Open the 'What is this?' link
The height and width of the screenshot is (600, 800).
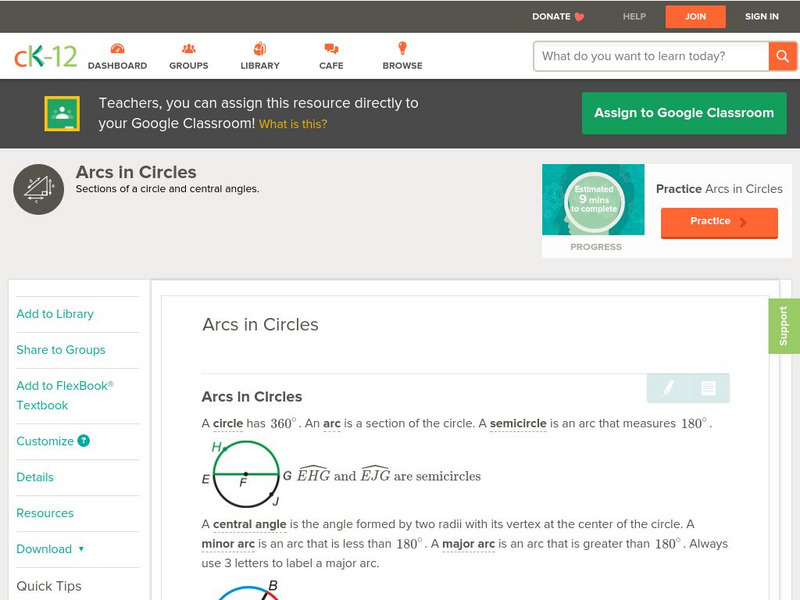293,124
